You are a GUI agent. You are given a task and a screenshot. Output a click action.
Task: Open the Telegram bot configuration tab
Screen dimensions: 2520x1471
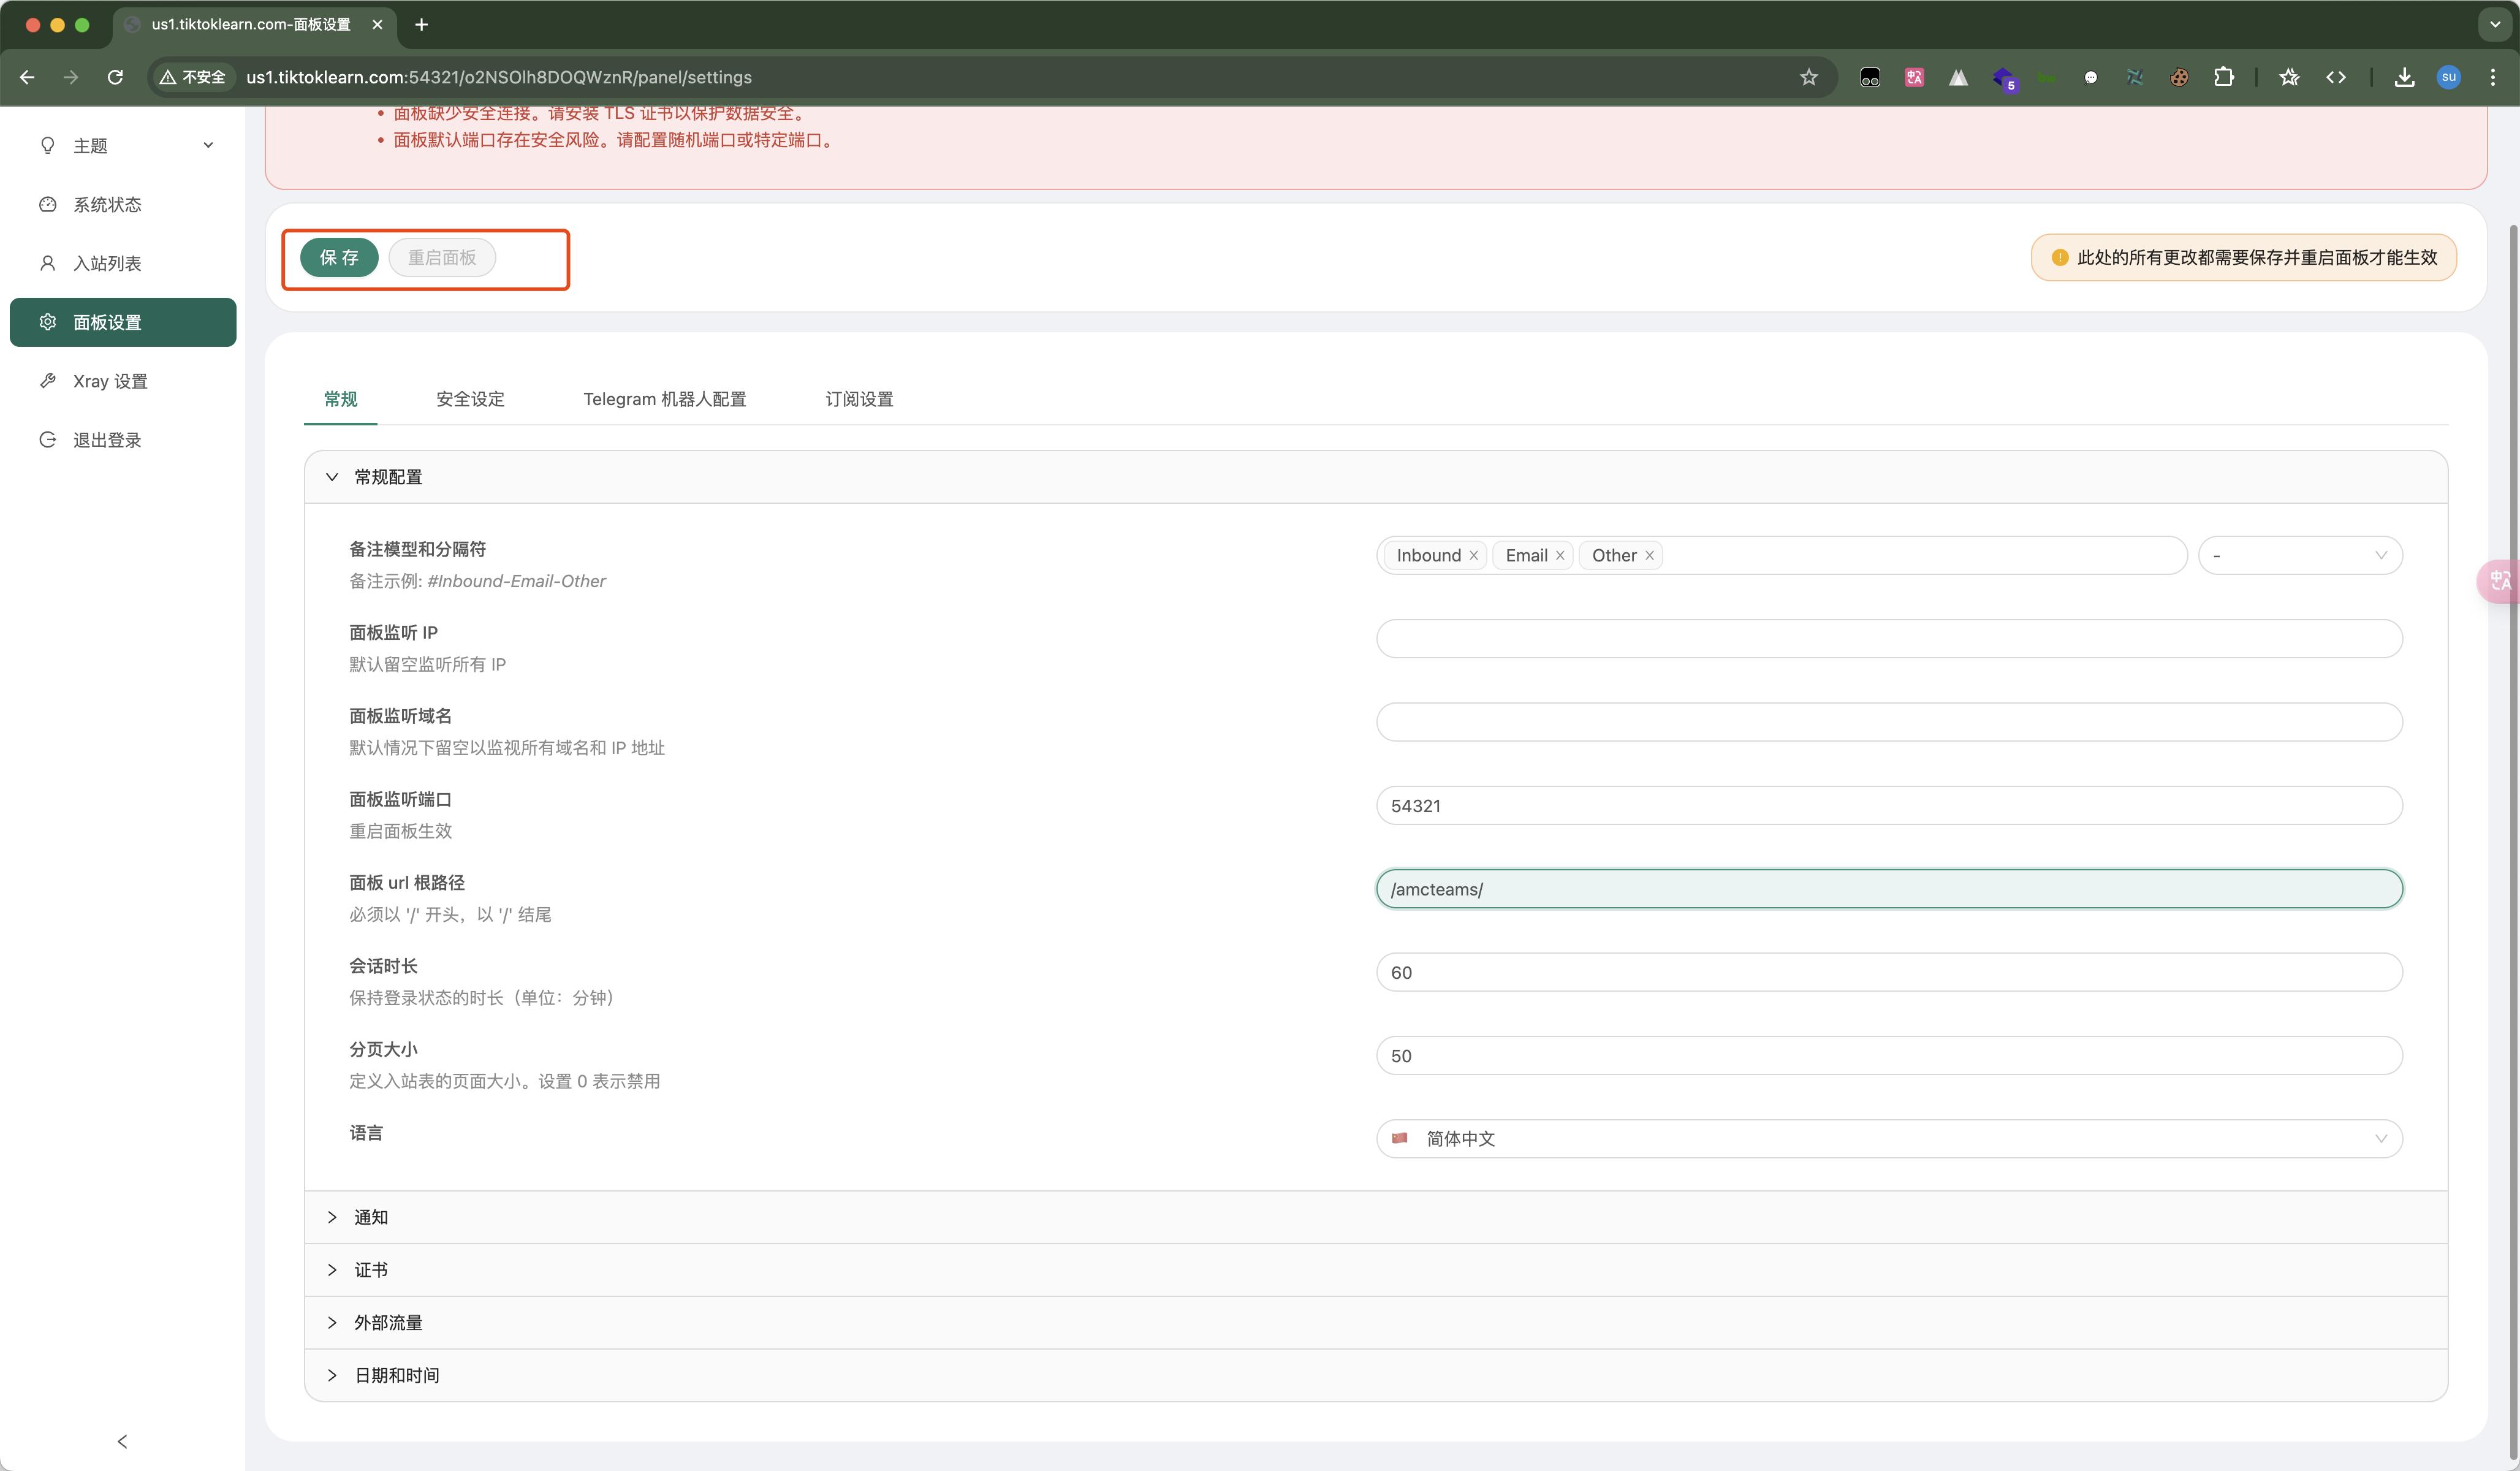pos(664,399)
